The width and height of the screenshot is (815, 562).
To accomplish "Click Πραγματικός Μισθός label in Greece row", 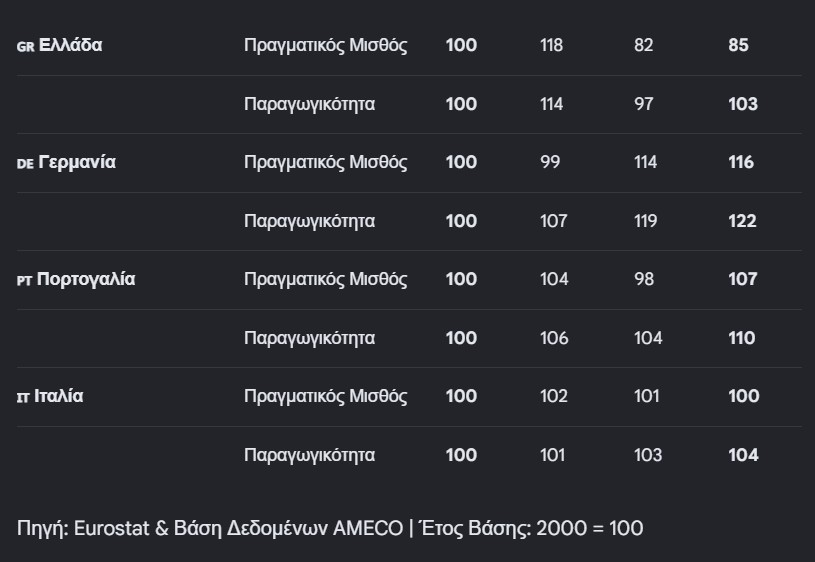I will tap(325, 46).
